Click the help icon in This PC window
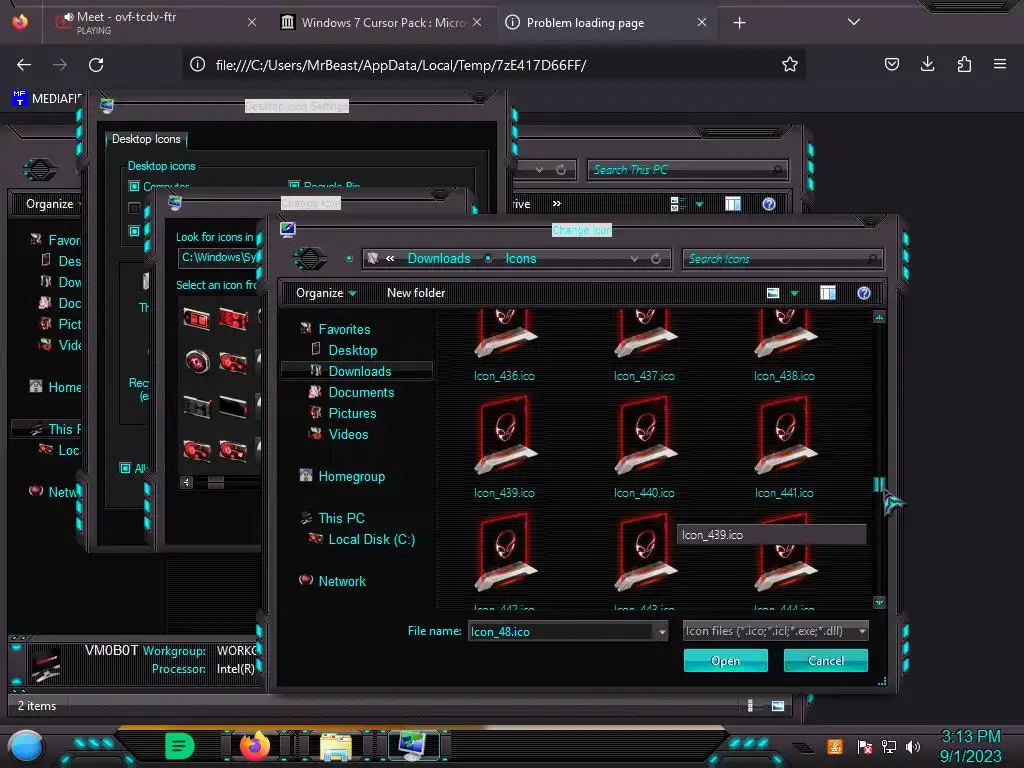1024x768 pixels. coord(769,204)
